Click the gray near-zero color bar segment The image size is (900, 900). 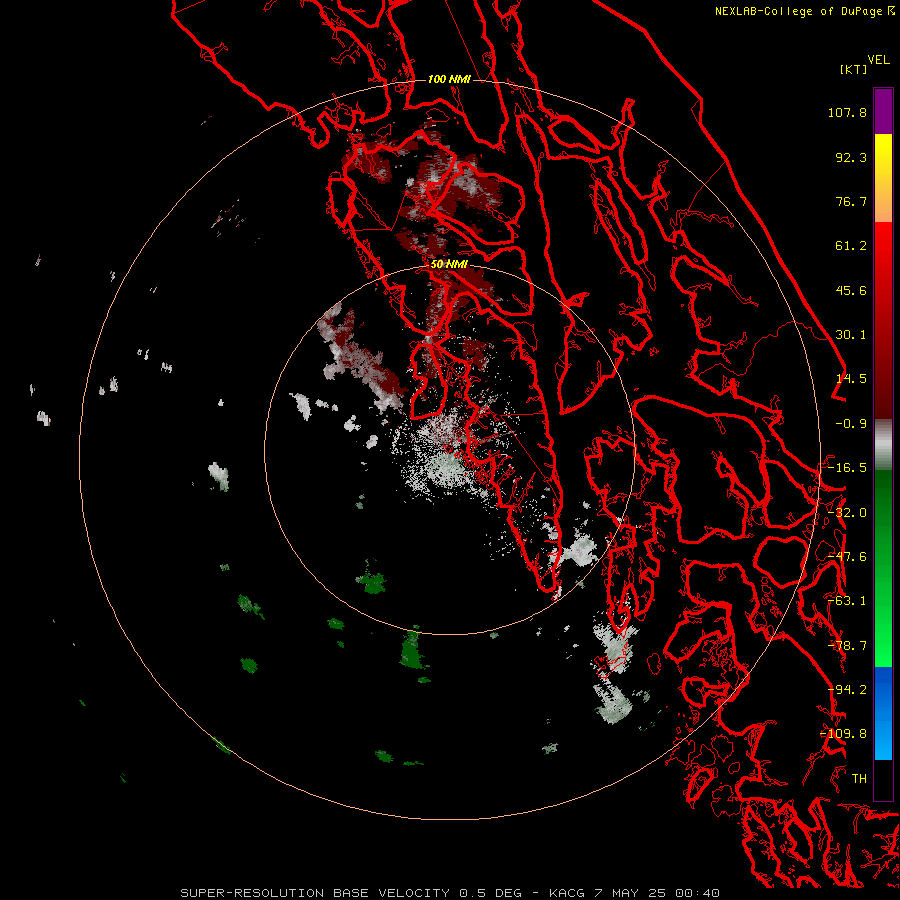click(x=883, y=445)
